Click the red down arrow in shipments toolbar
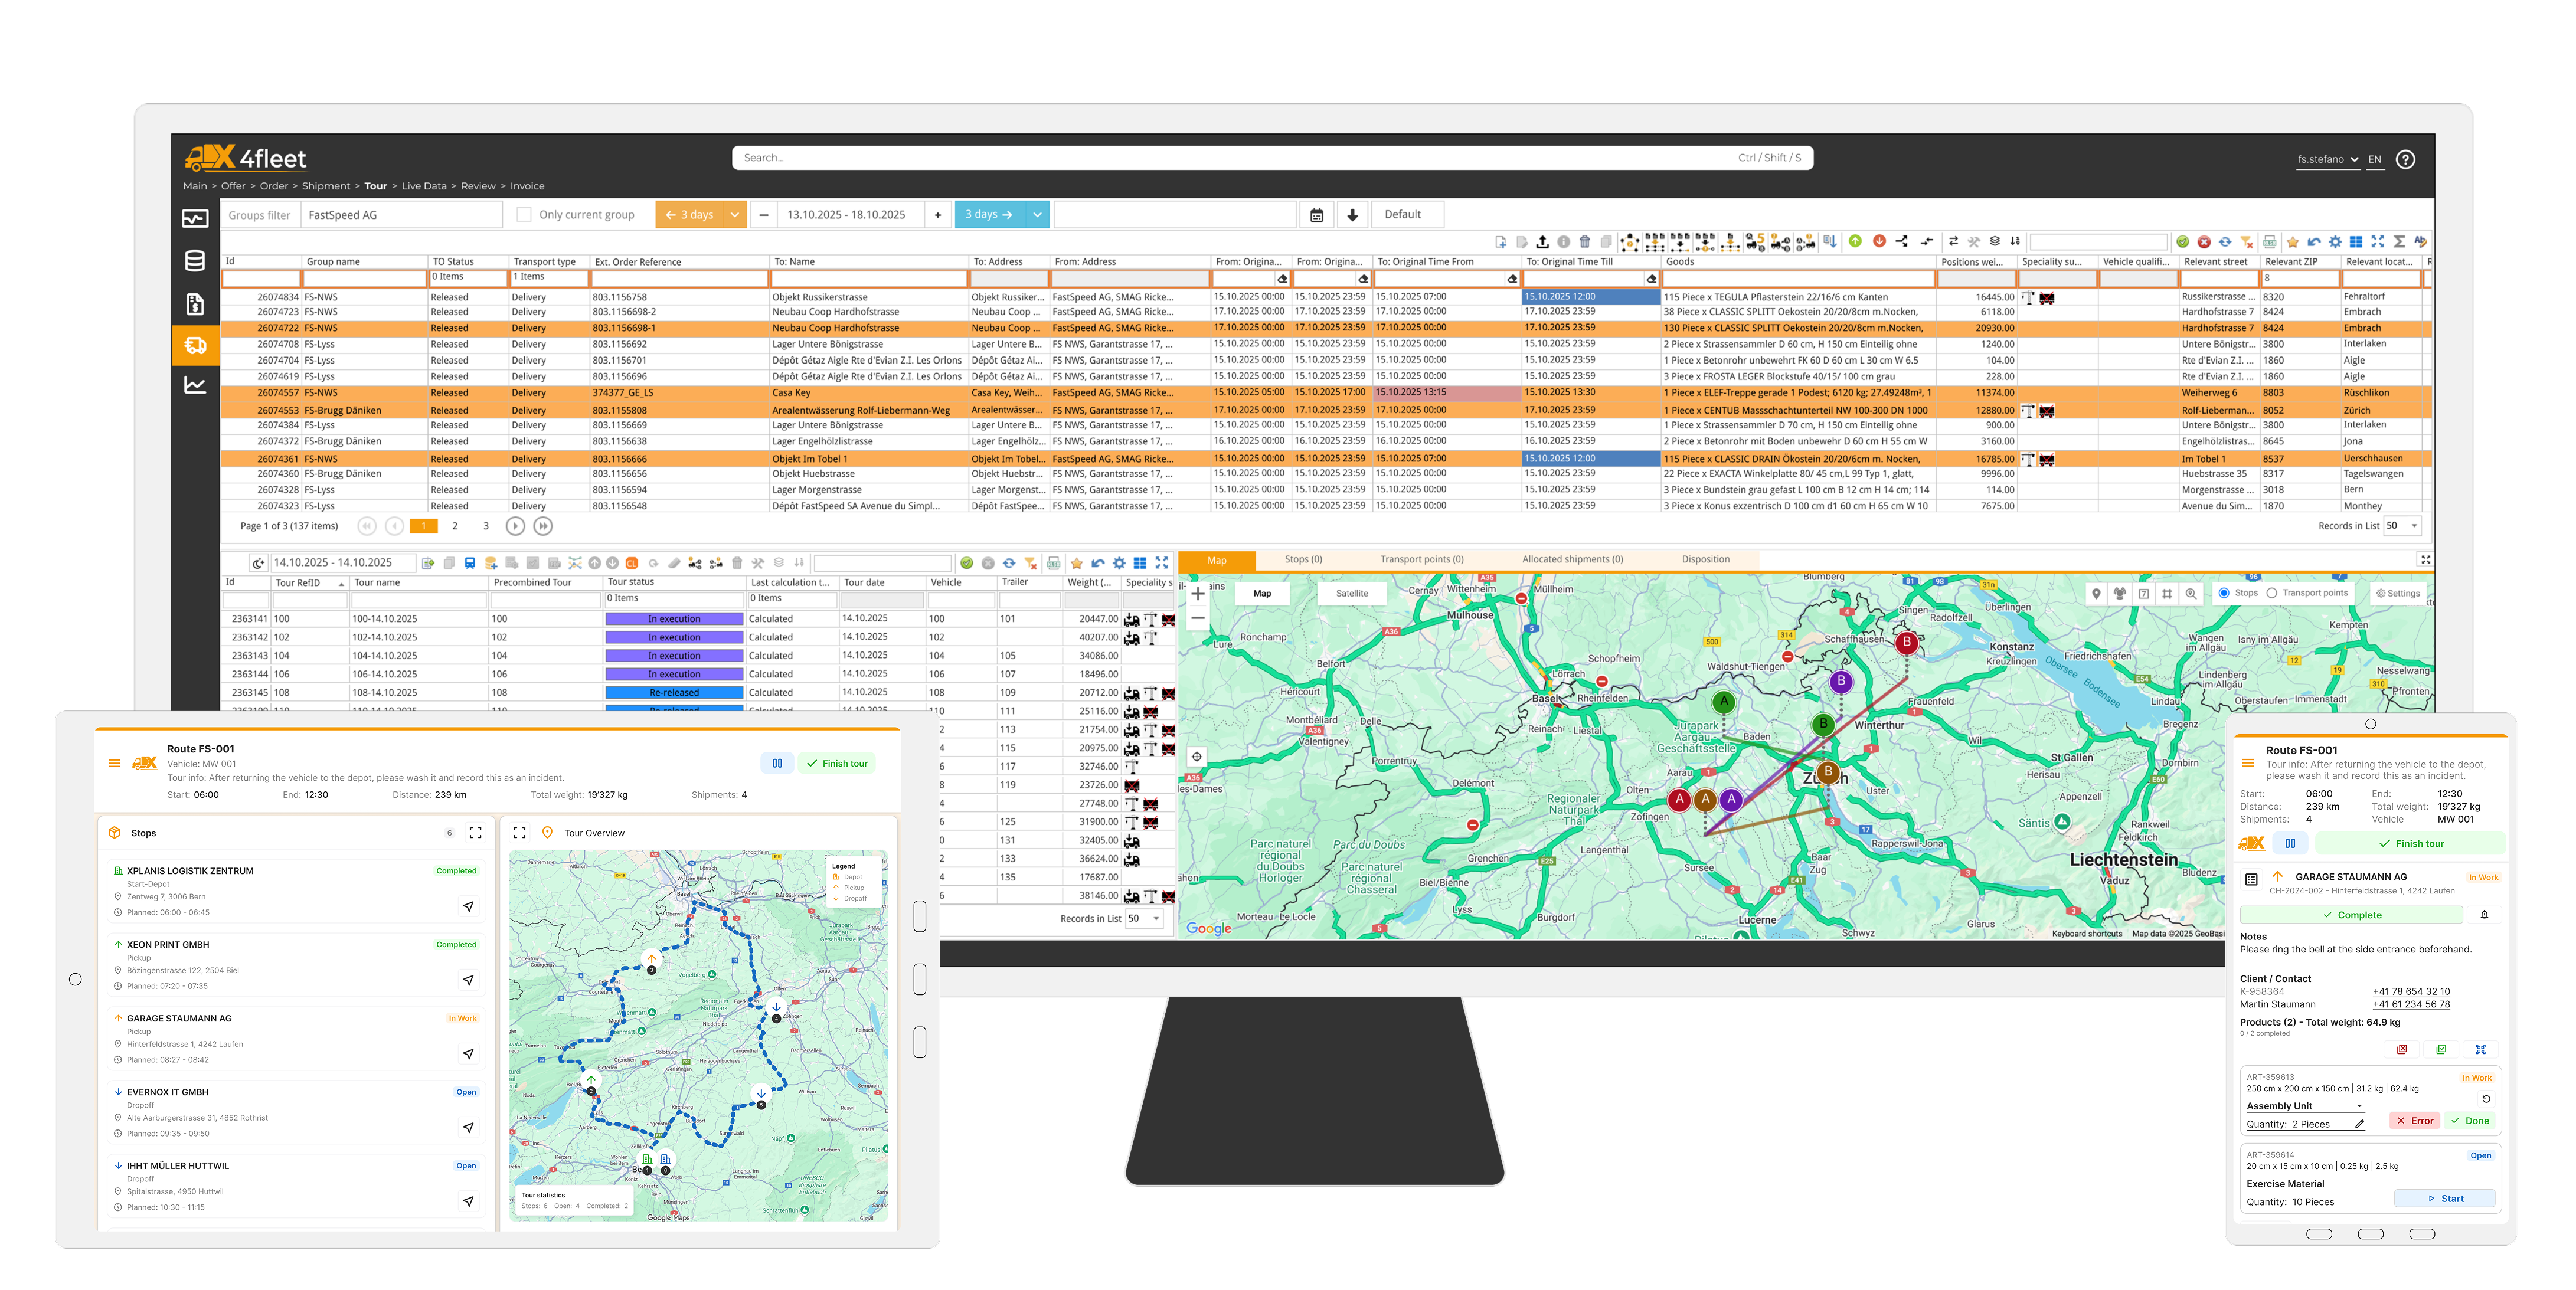 [1879, 241]
